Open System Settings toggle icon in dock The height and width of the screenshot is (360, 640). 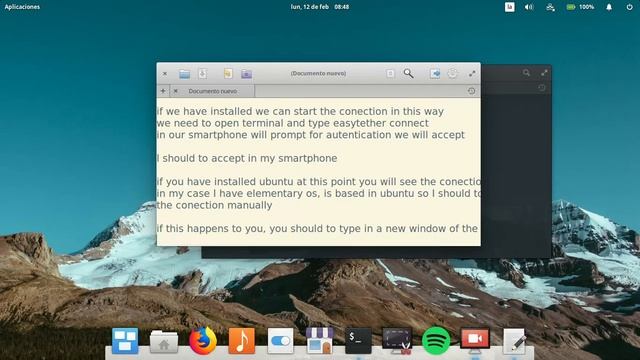coord(280,341)
